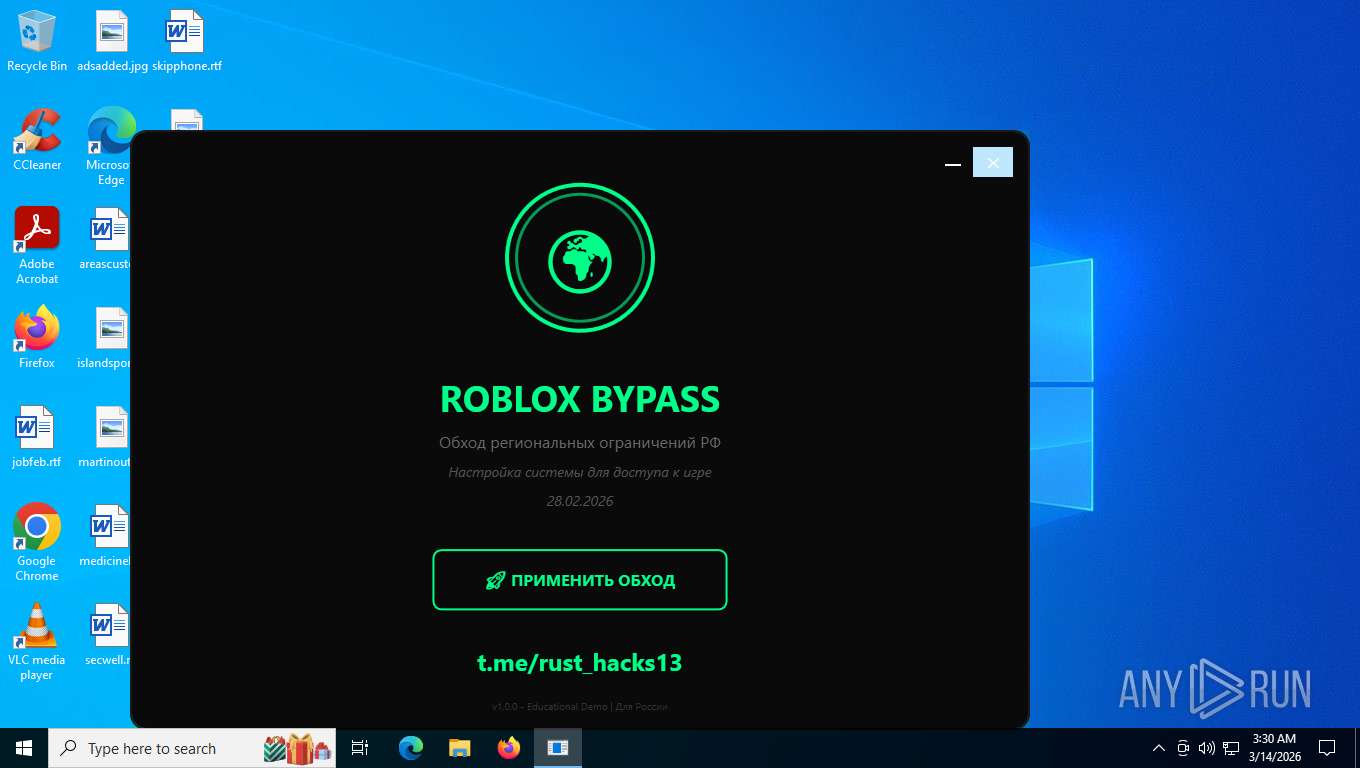Open the Recycle Bin desktop icon
Screen dimensions: 1360x768
point(37,41)
